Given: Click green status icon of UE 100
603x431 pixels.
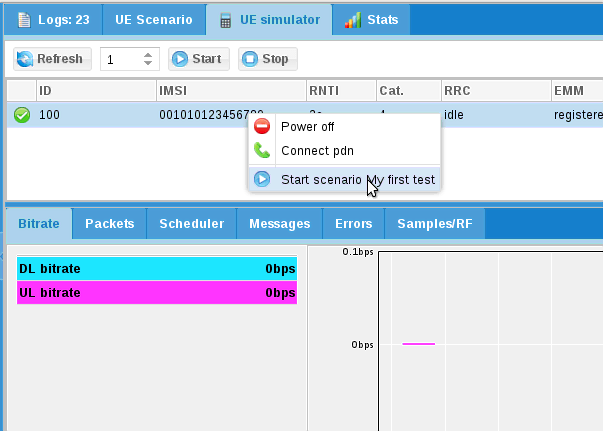Looking at the screenshot, I should [x=21, y=115].
